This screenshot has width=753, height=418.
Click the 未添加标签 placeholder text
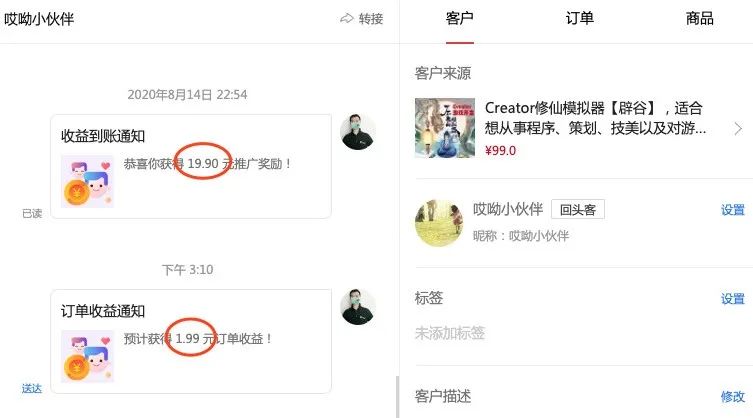coord(449,332)
